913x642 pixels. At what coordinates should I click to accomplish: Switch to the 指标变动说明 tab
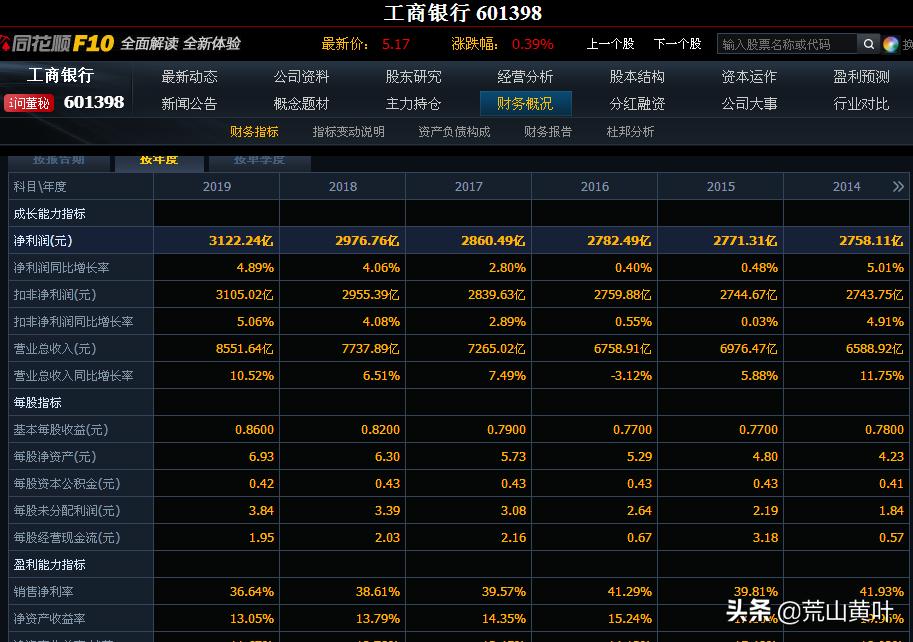348,130
